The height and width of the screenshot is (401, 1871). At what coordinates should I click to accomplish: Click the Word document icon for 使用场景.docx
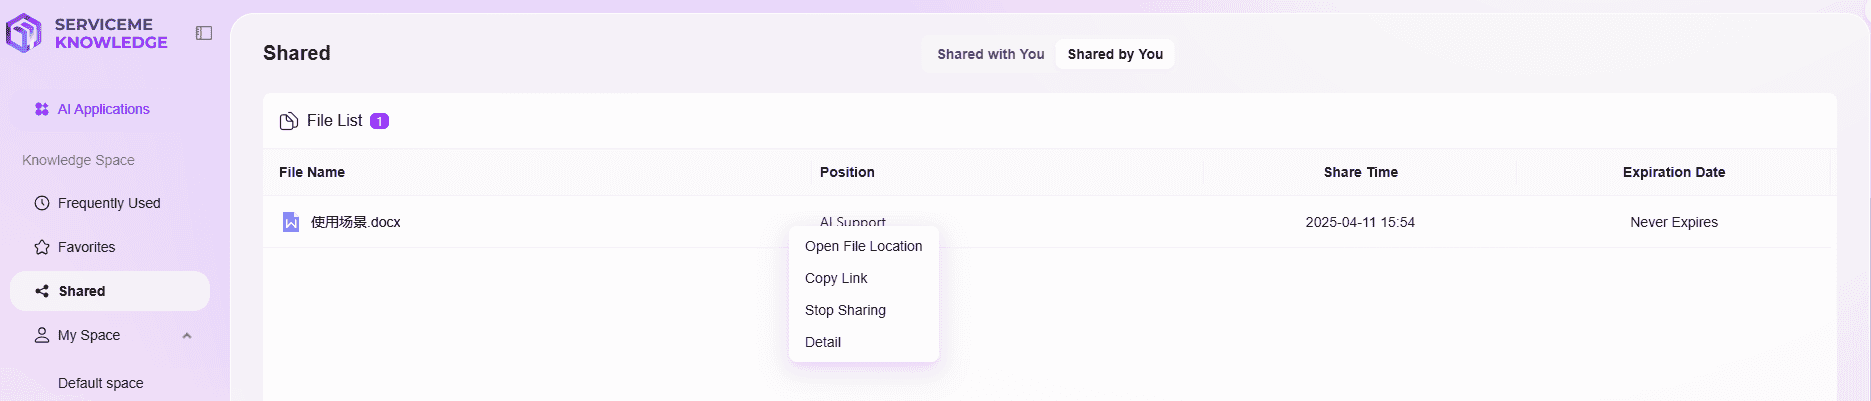tap(291, 222)
